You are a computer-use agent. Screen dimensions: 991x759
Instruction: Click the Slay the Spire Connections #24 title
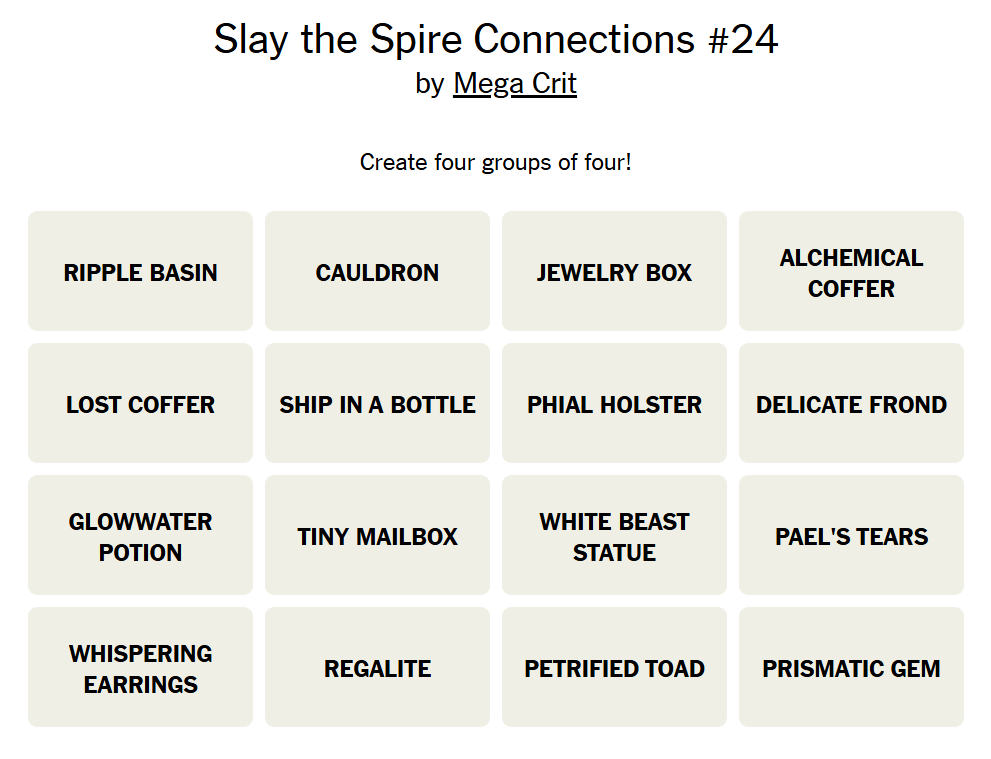click(x=496, y=39)
